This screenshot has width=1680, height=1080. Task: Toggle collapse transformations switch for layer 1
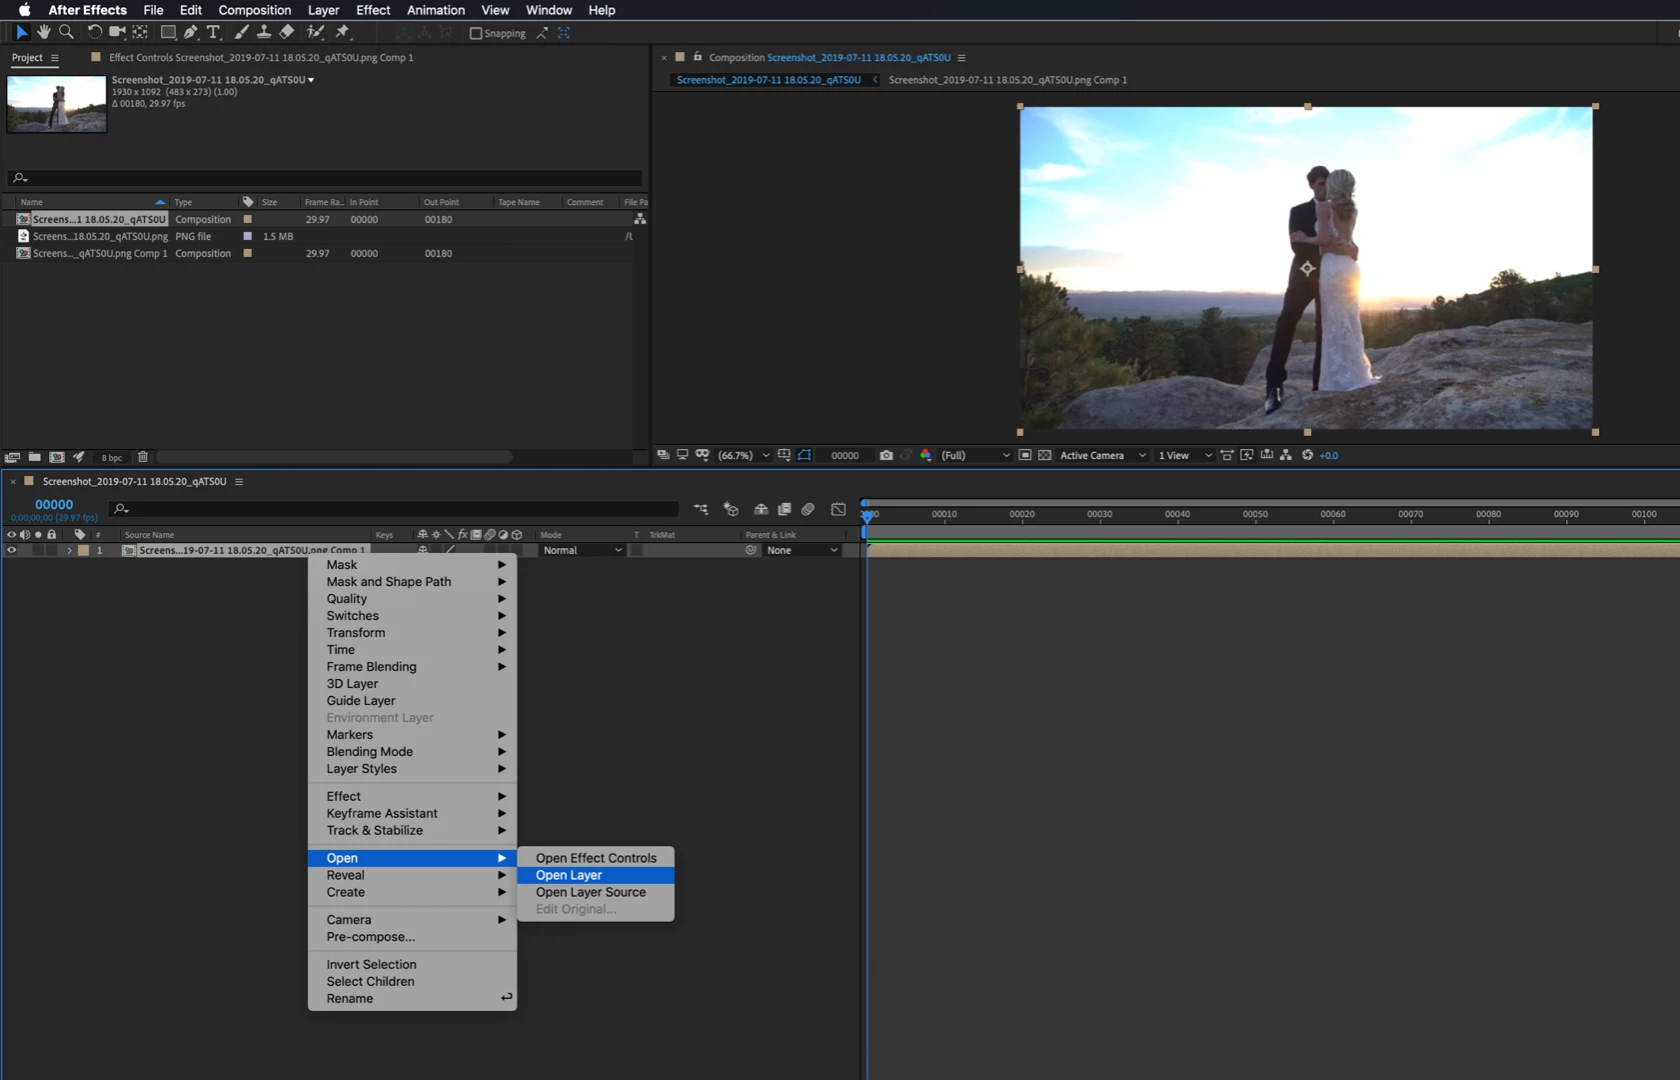pos(436,550)
